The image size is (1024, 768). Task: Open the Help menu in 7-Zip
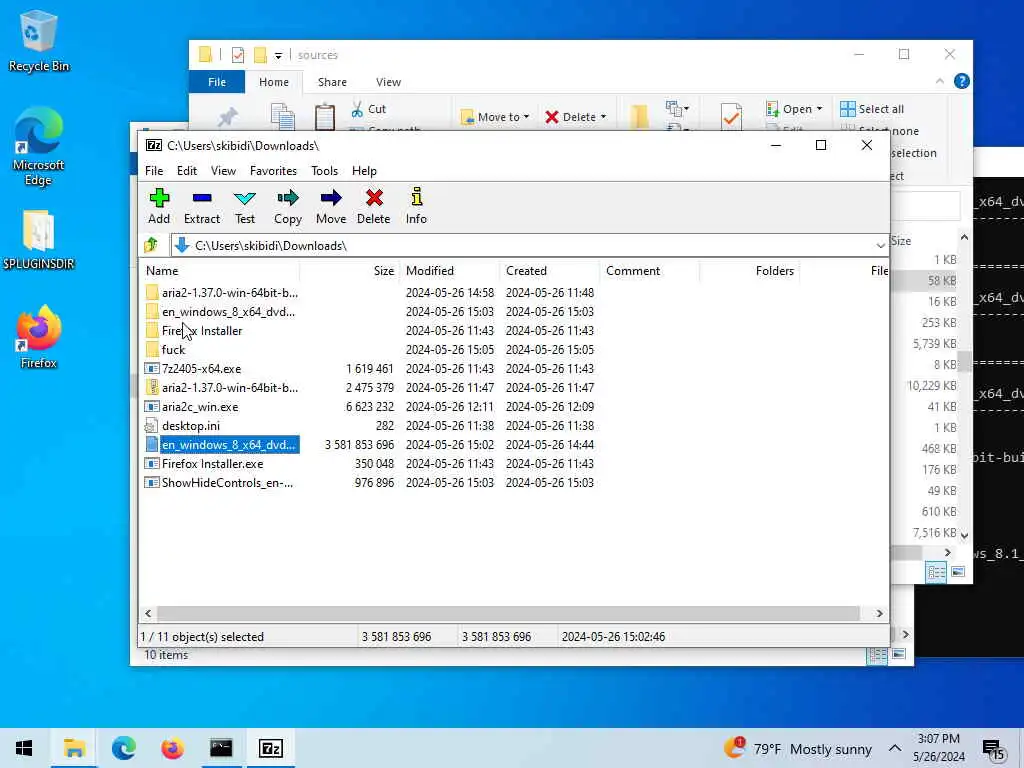tap(364, 170)
